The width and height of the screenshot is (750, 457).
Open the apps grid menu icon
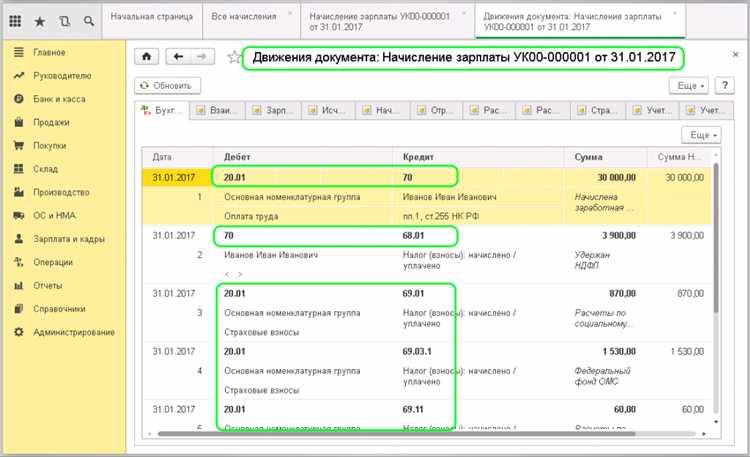[x=18, y=20]
